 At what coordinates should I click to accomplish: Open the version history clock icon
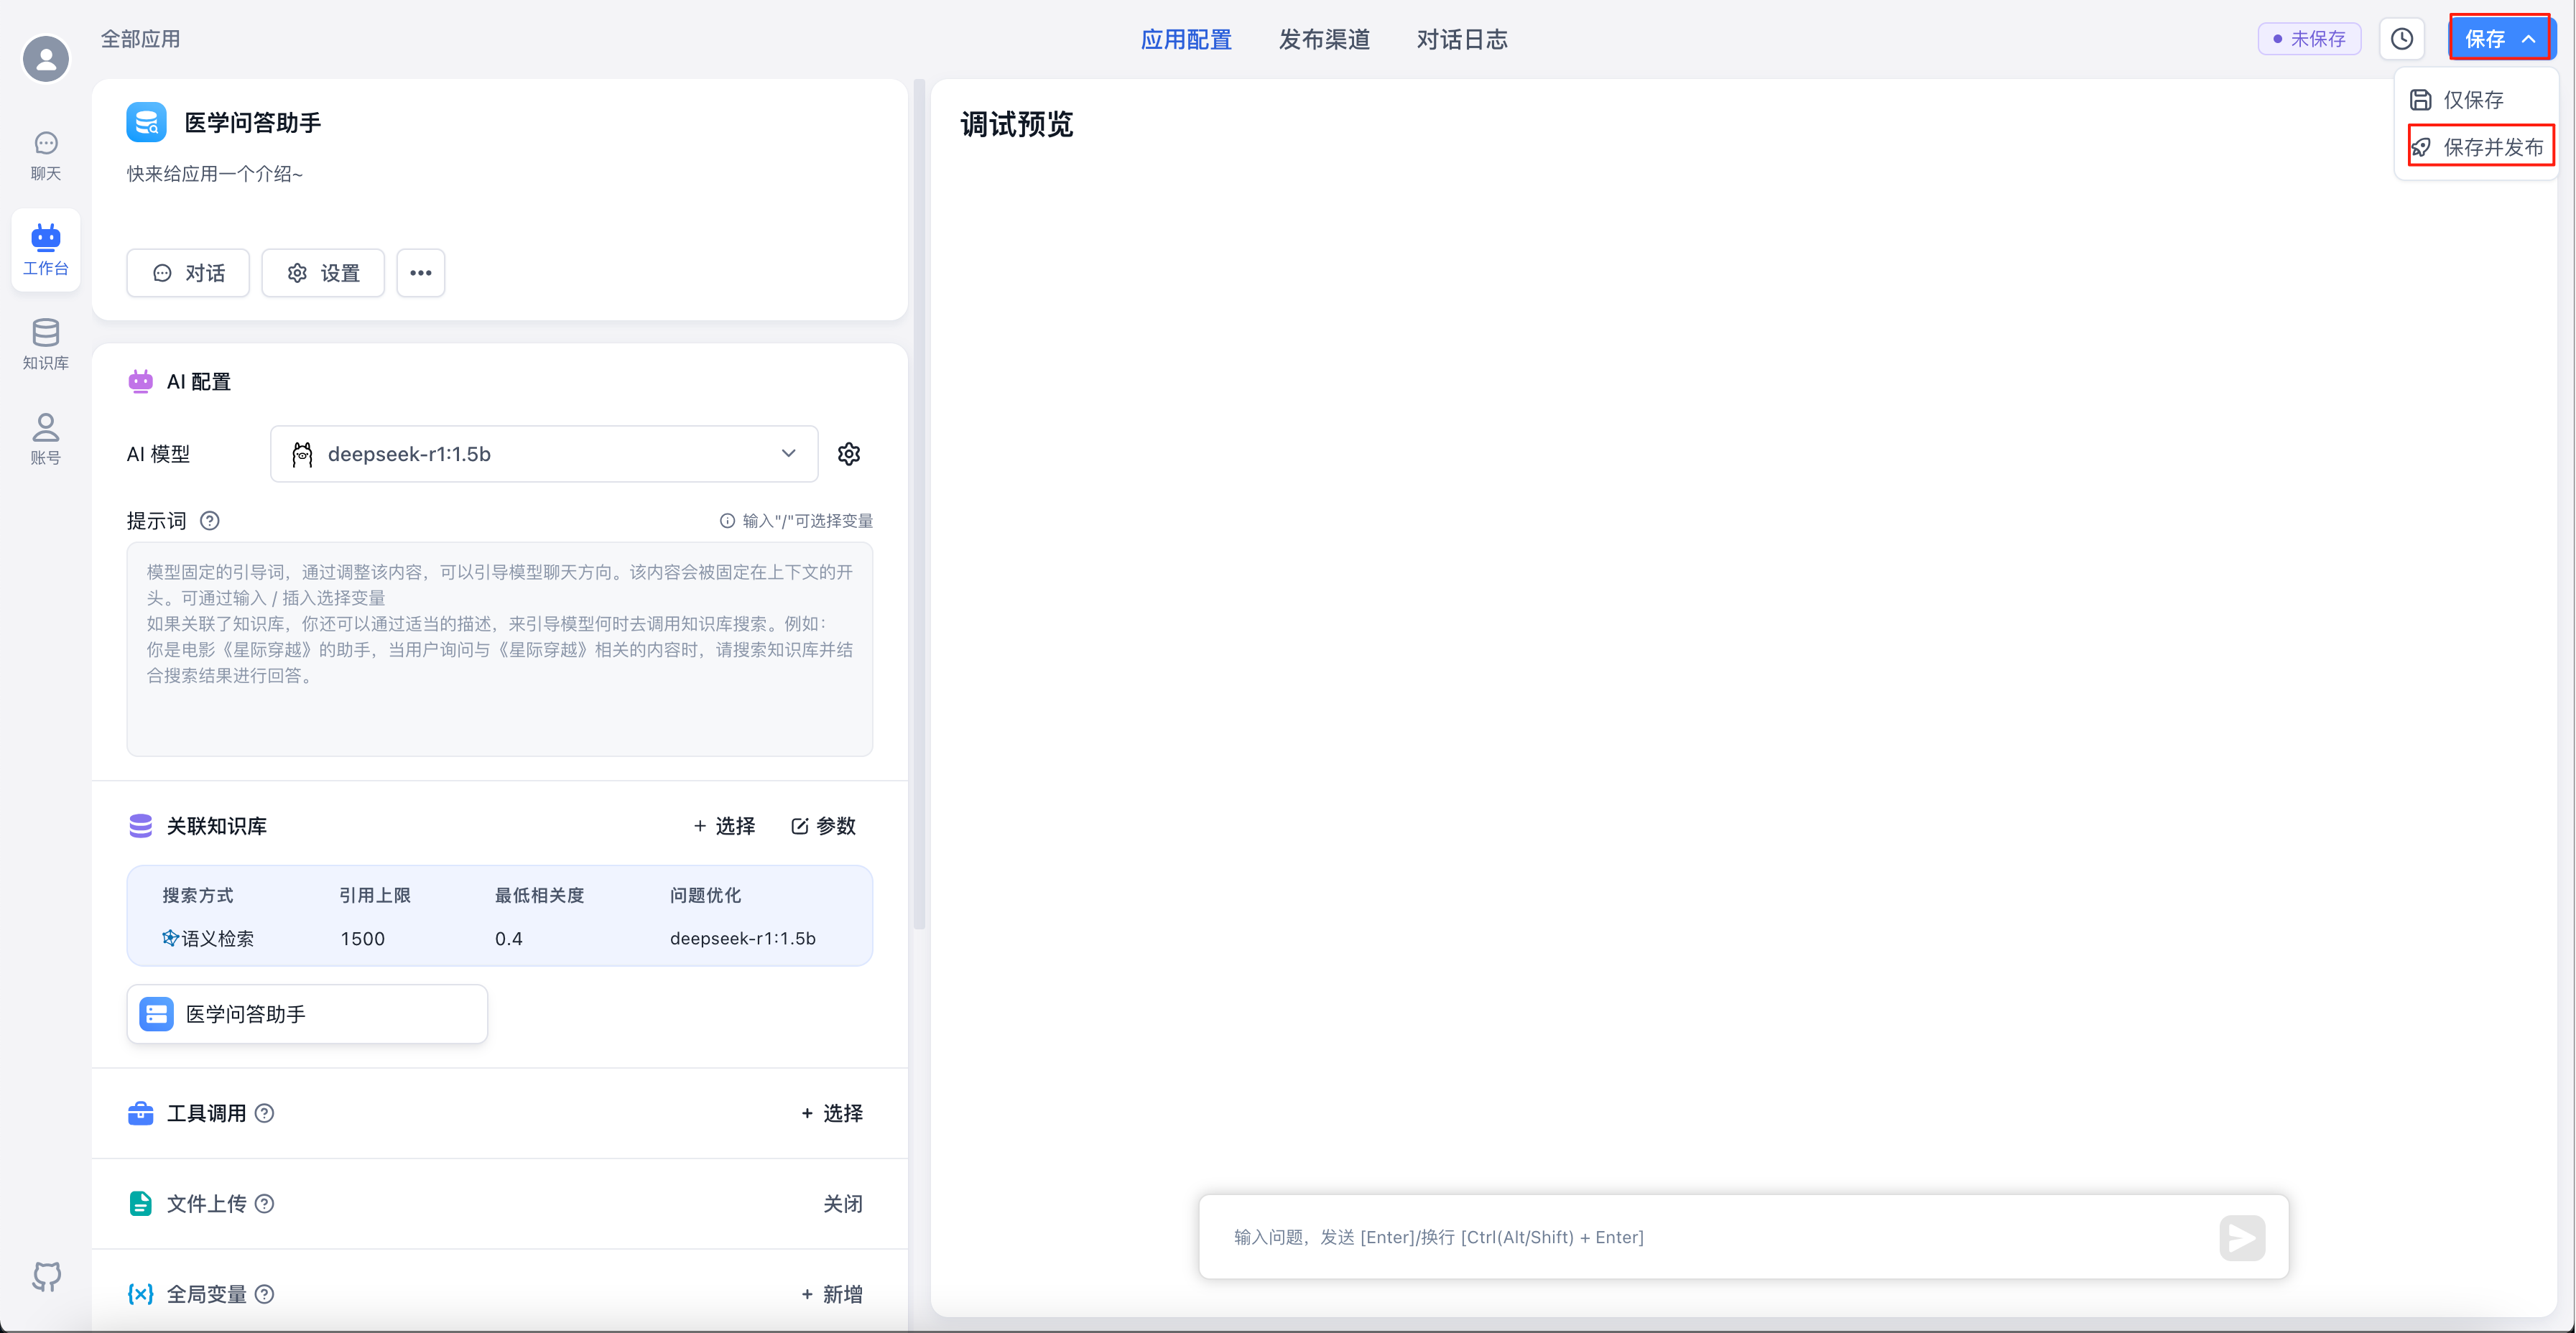(2401, 39)
